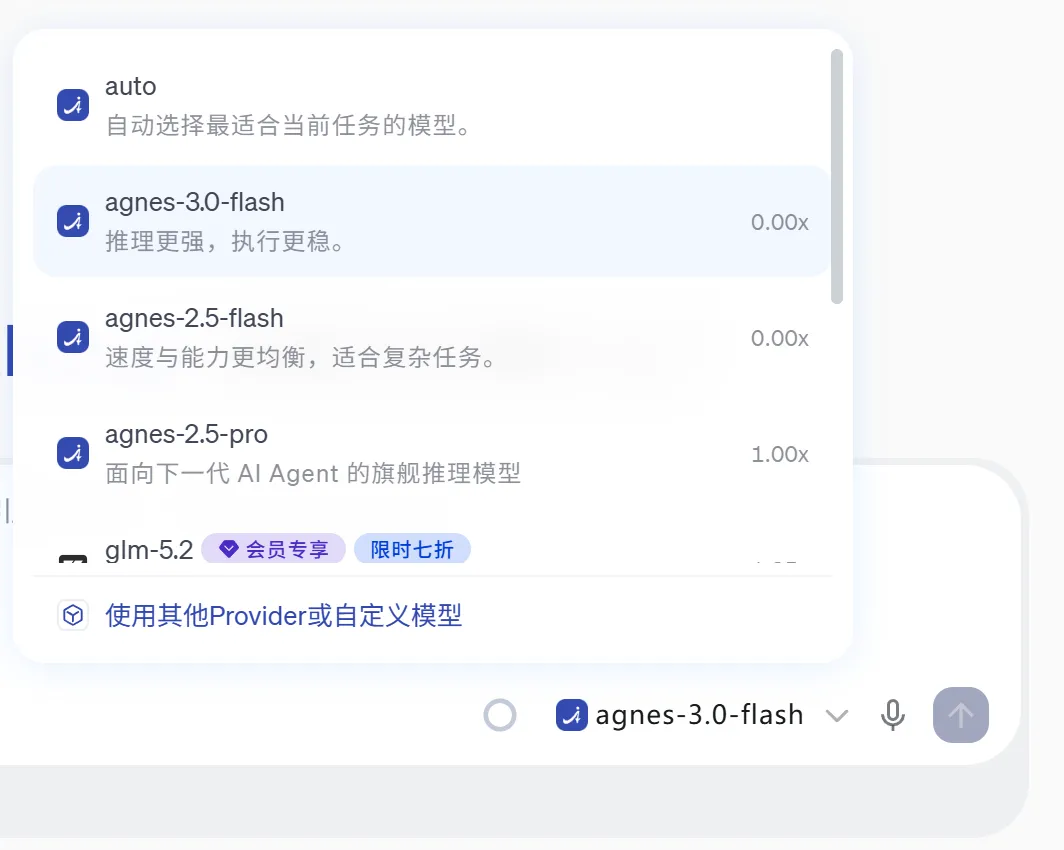
Task: Click the agnes-3.0-flash row logo icon
Action: point(73,221)
